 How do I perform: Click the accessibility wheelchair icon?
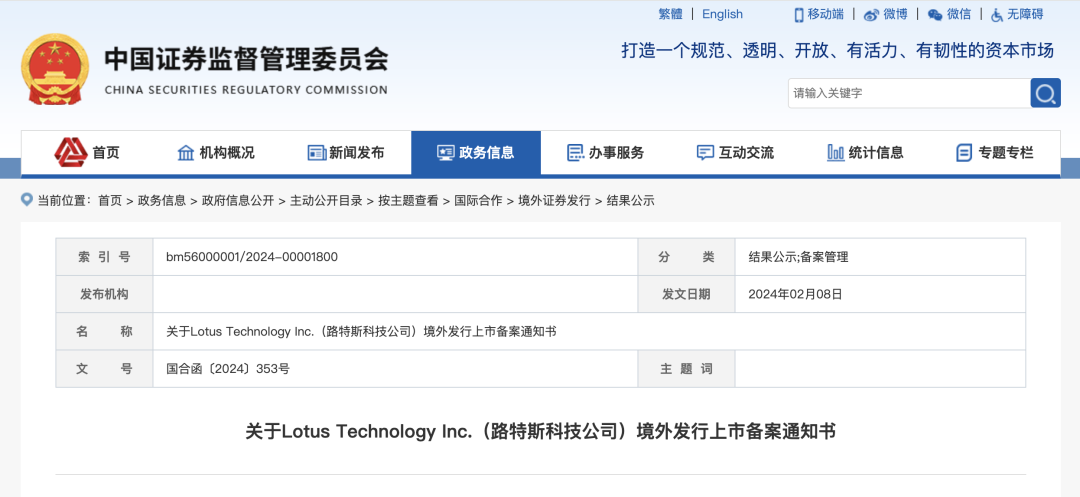pyautogui.click(x=997, y=14)
